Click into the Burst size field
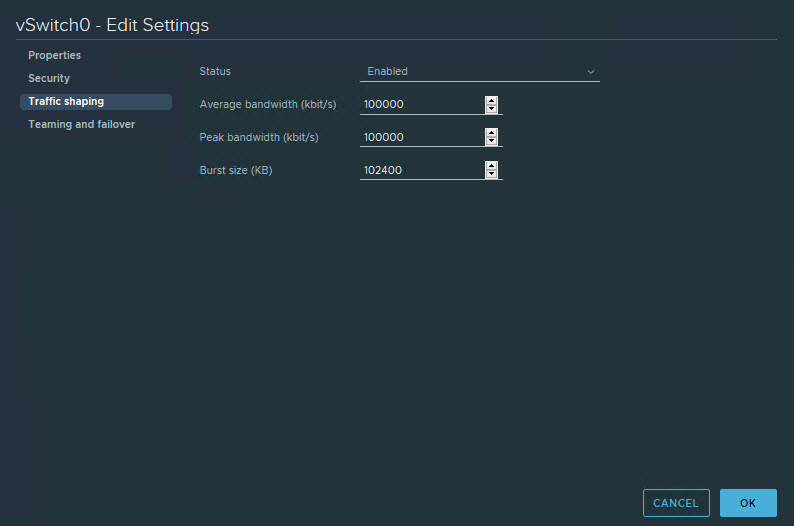This screenshot has height=526, width=794. click(420, 171)
